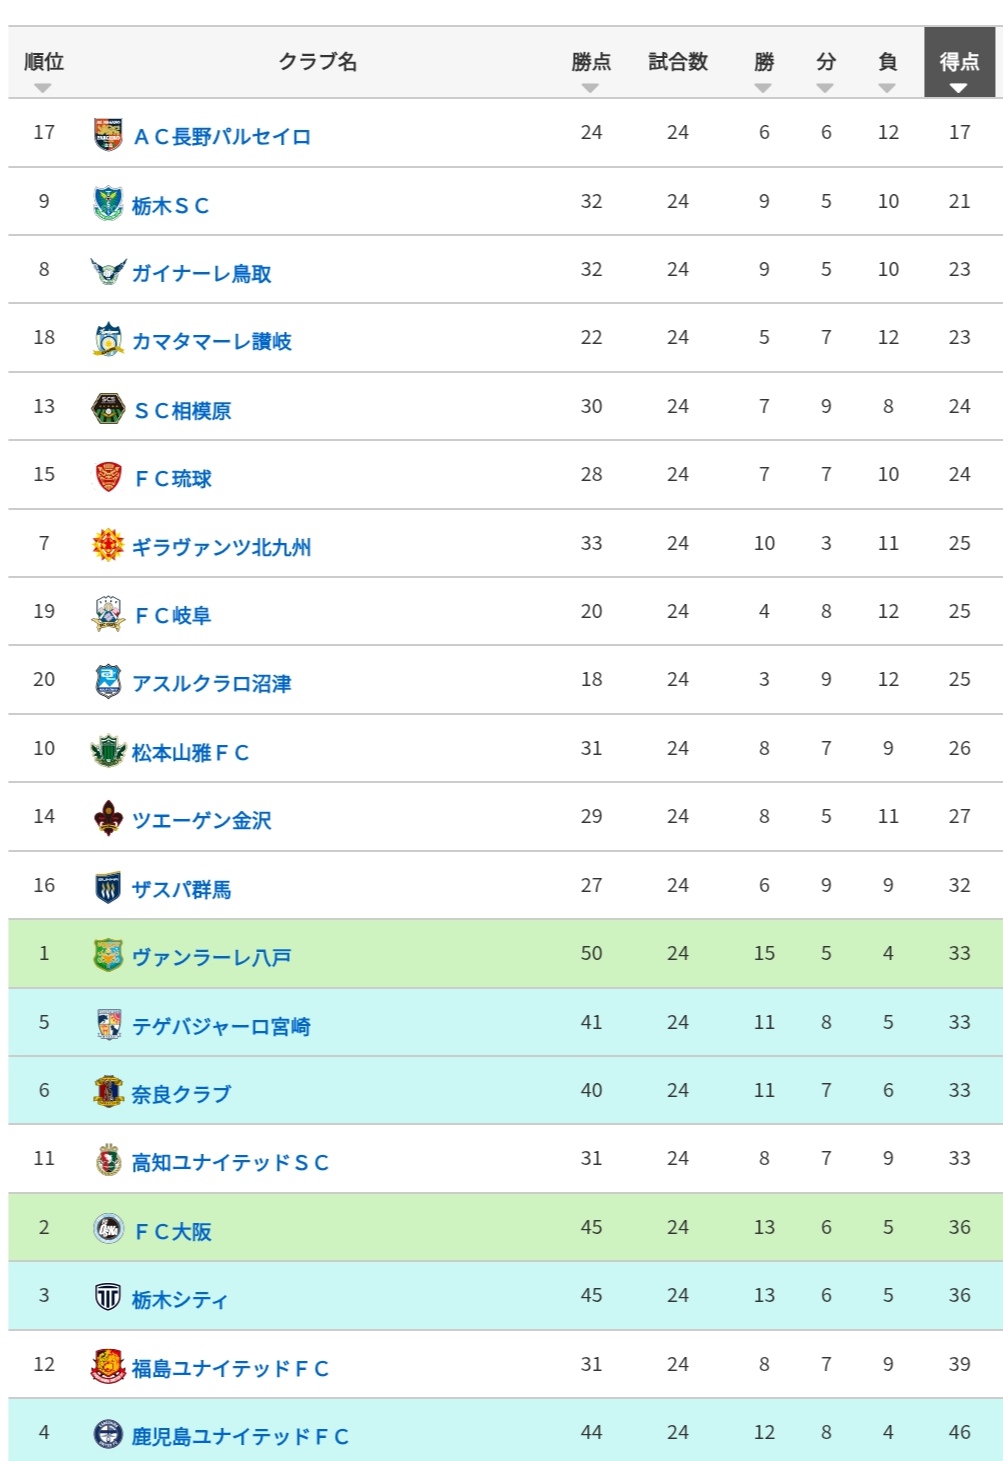Click the ツエーゲン金沢 fleur-de-lis emblem
The height and width of the screenshot is (1461, 1003).
[x=108, y=818]
